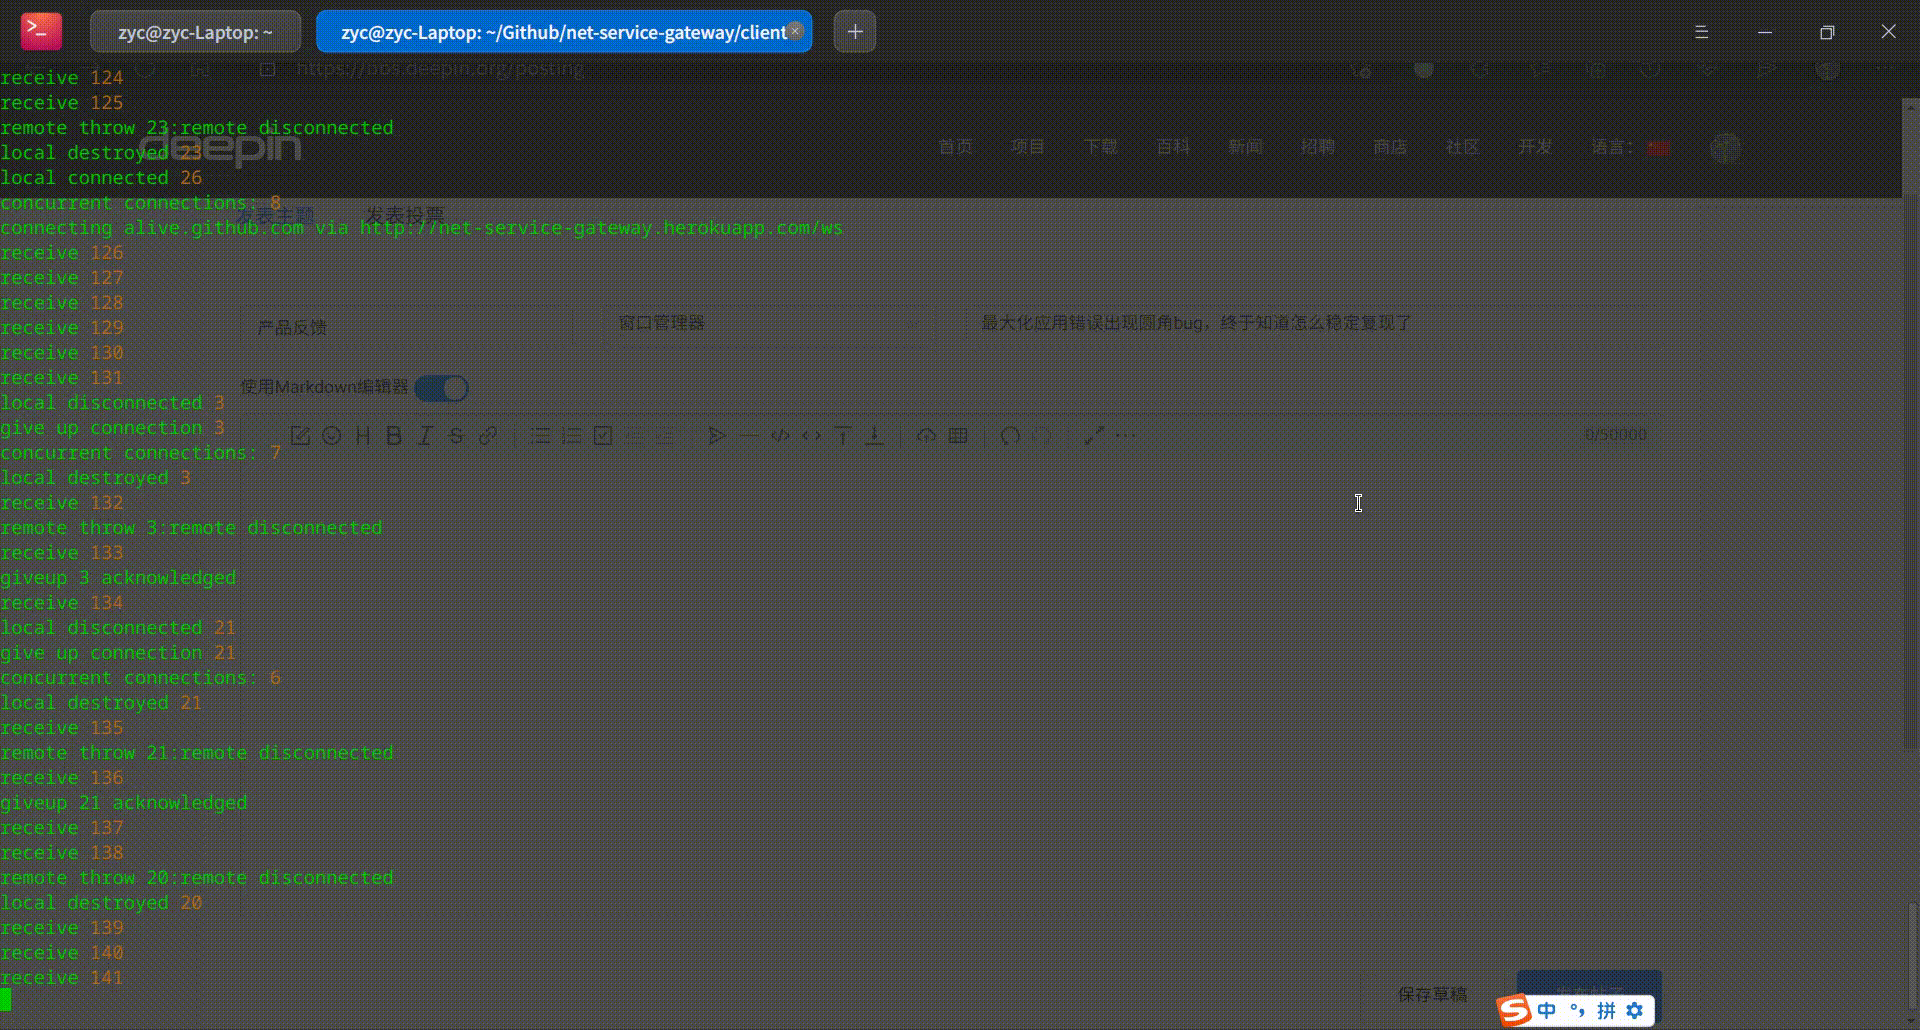Insert an ordered list in the editor
Viewport: 1920px width, 1030px height.
point(571,435)
